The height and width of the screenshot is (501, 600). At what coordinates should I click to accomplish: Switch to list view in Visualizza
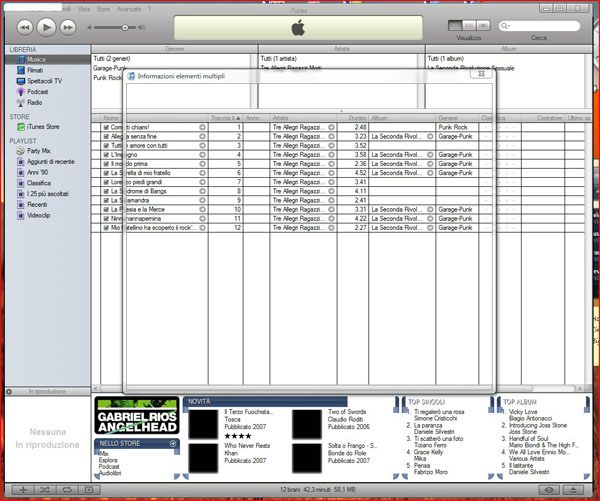tap(455, 26)
